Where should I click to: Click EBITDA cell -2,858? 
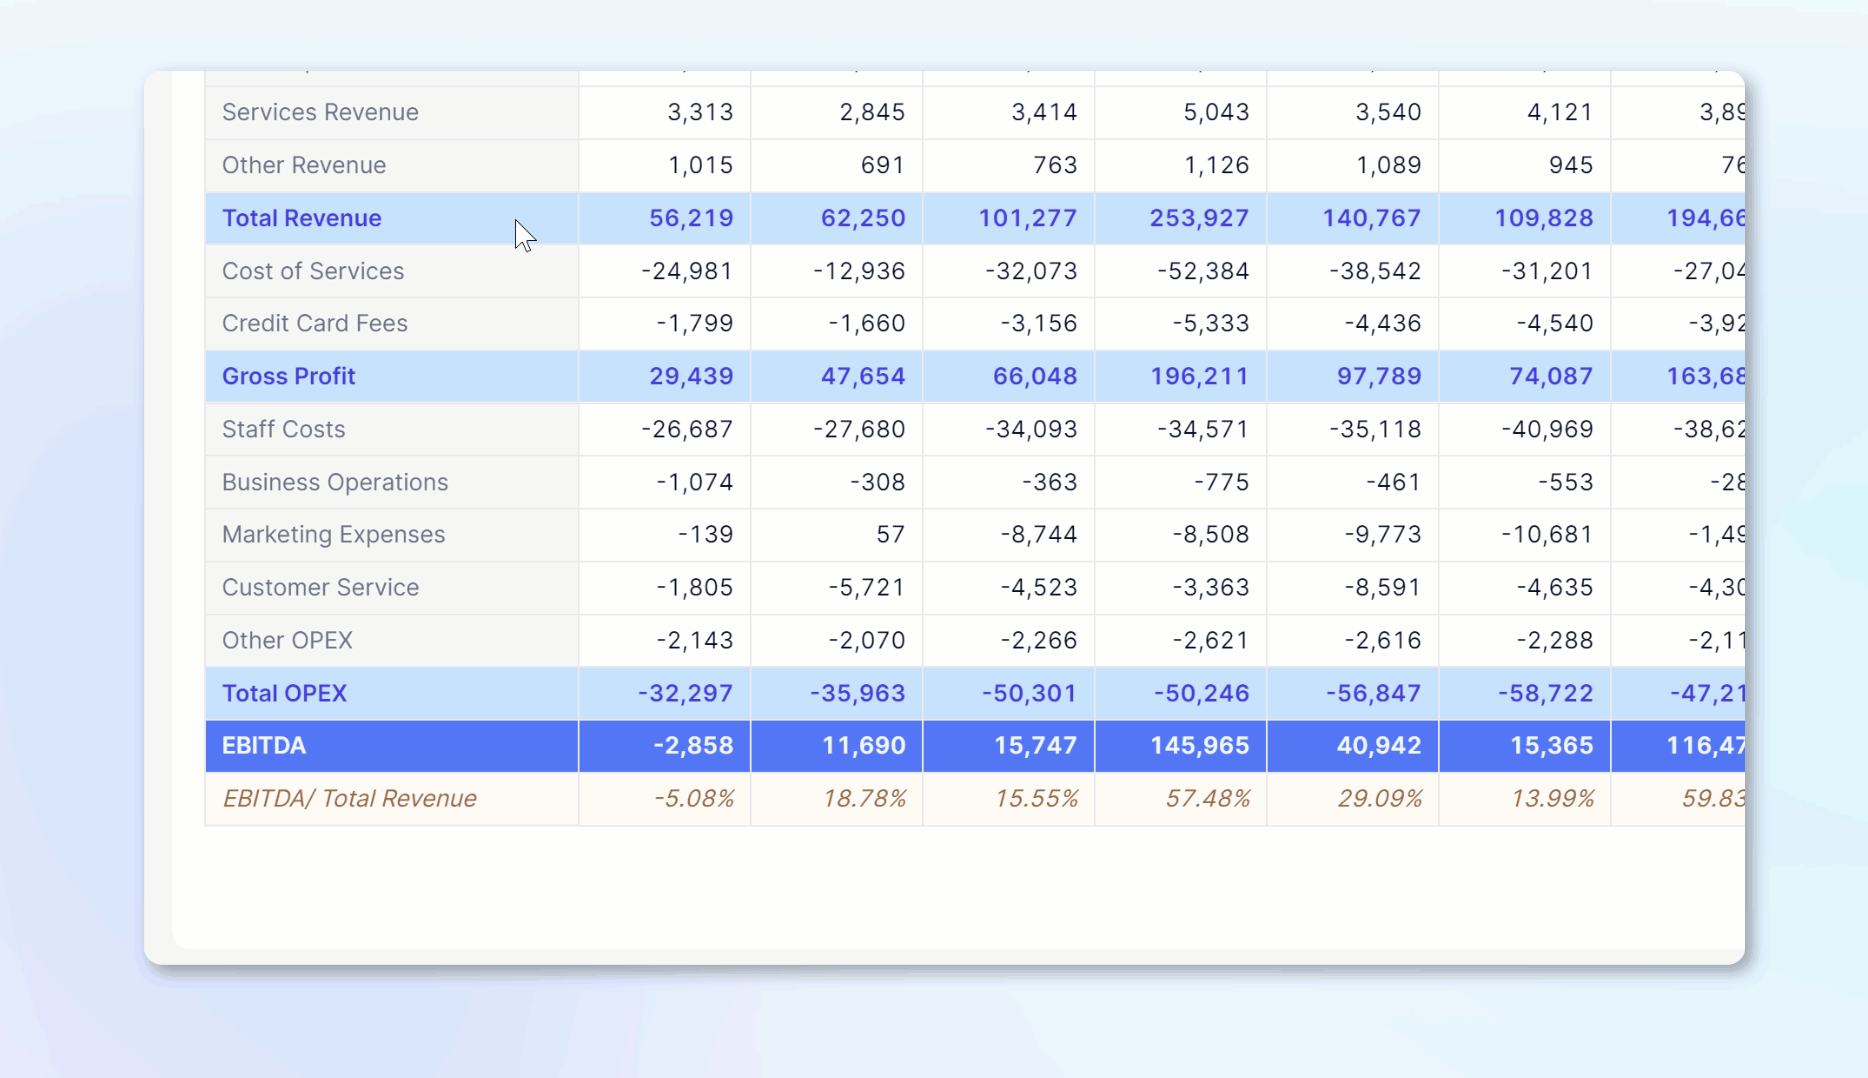(x=665, y=746)
